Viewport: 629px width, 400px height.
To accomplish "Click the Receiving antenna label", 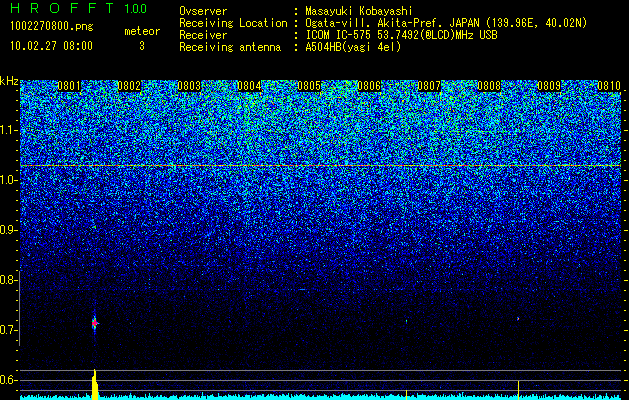I will [230, 47].
